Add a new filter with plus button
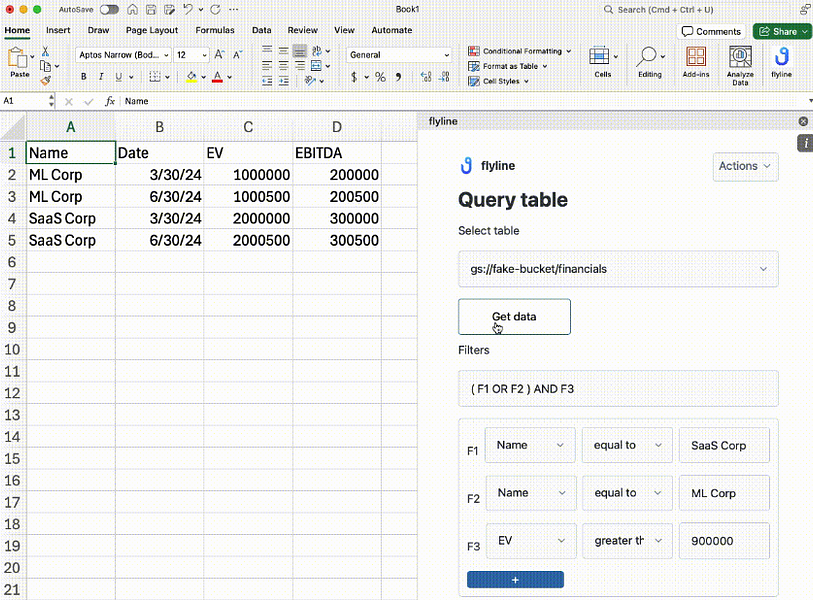The width and height of the screenshot is (813, 600). point(515,580)
